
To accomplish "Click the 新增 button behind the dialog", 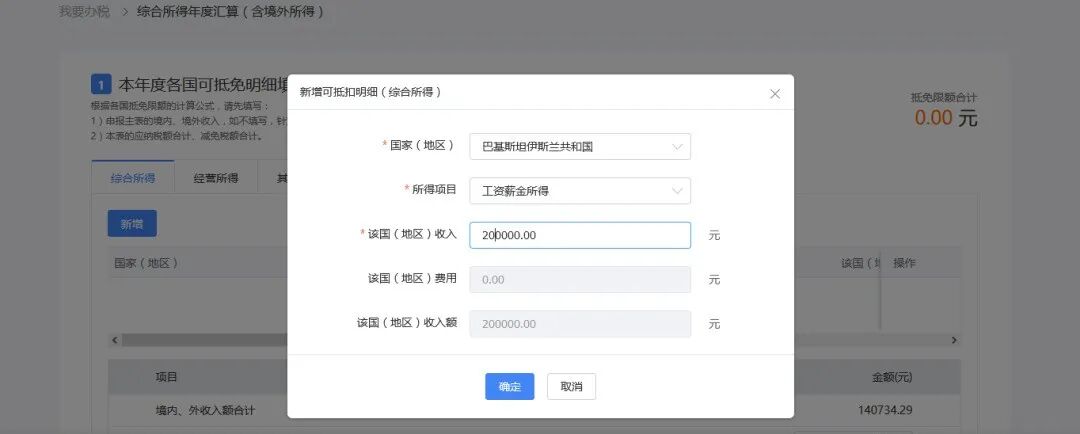I will [132, 224].
